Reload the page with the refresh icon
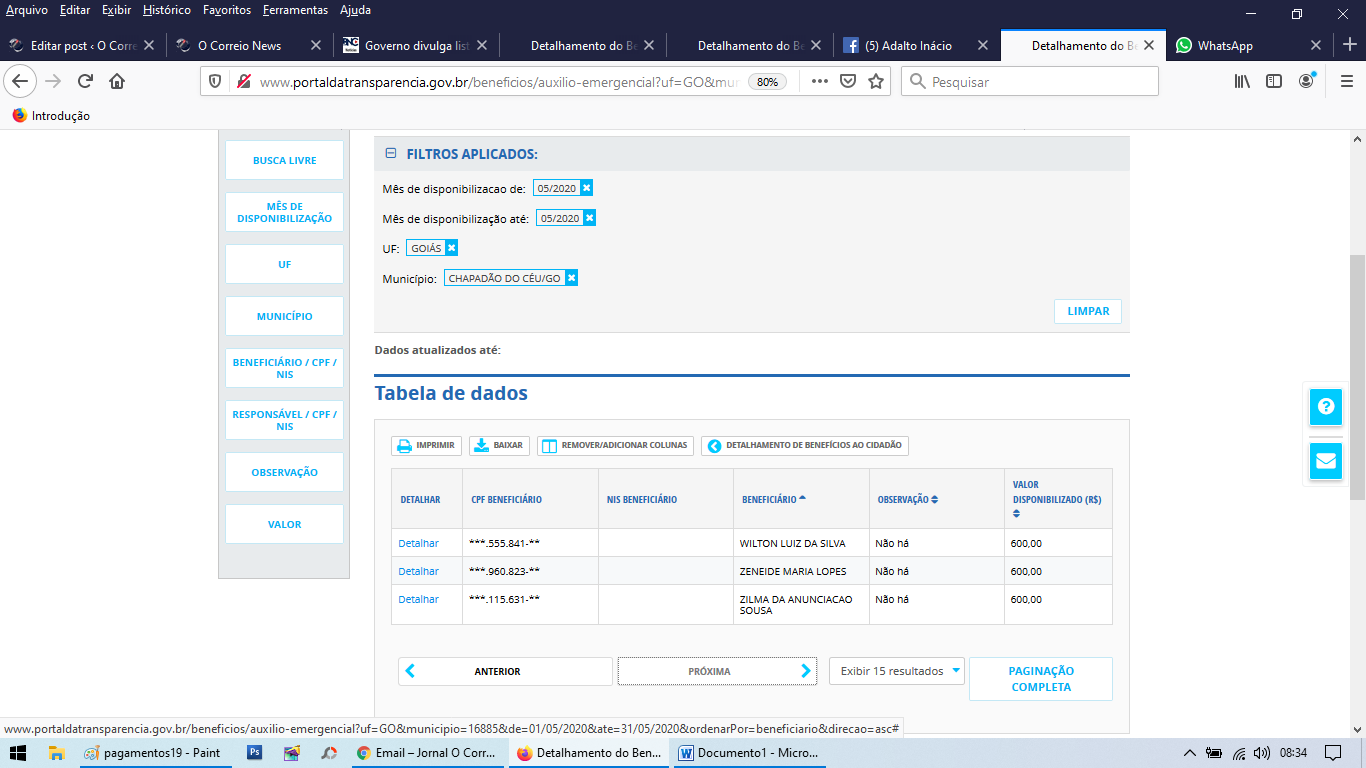This screenshot has height=768, width=1366. pos(86,82)
